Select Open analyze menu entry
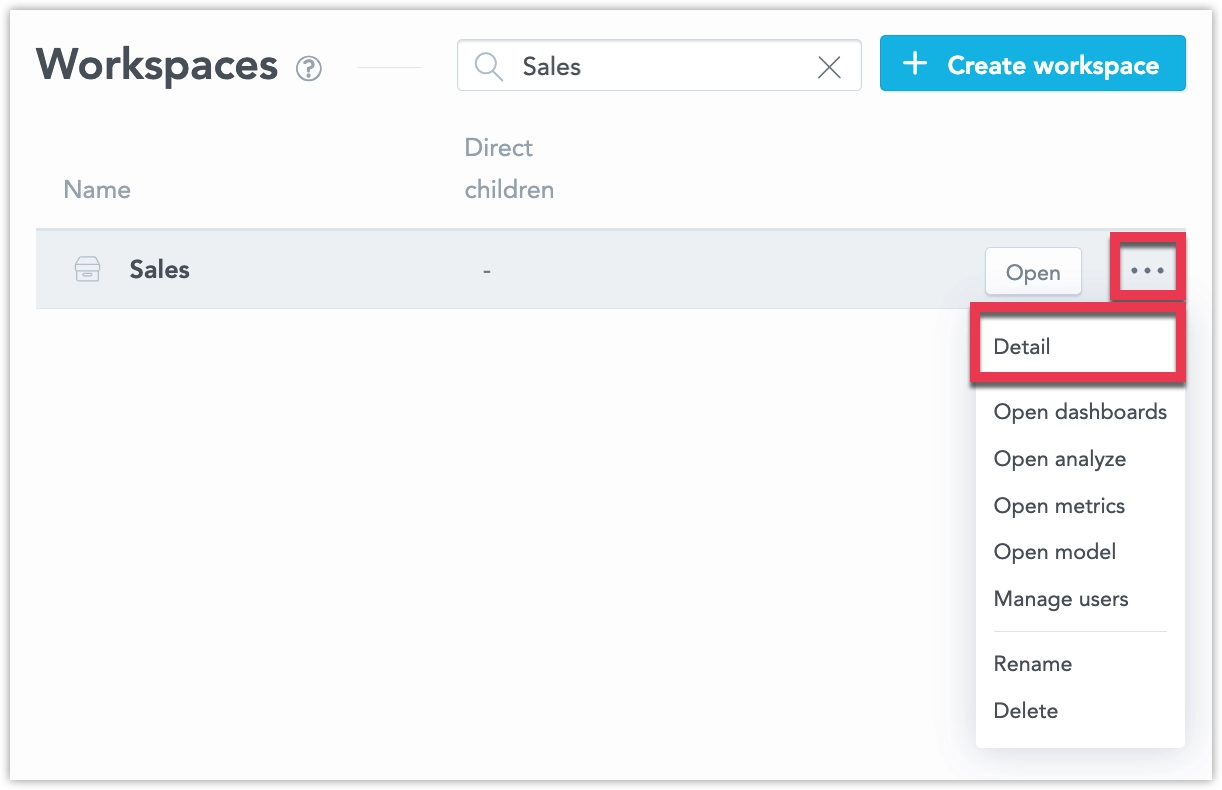This screenshot has width=1222, height=790. click(1060, 459)
